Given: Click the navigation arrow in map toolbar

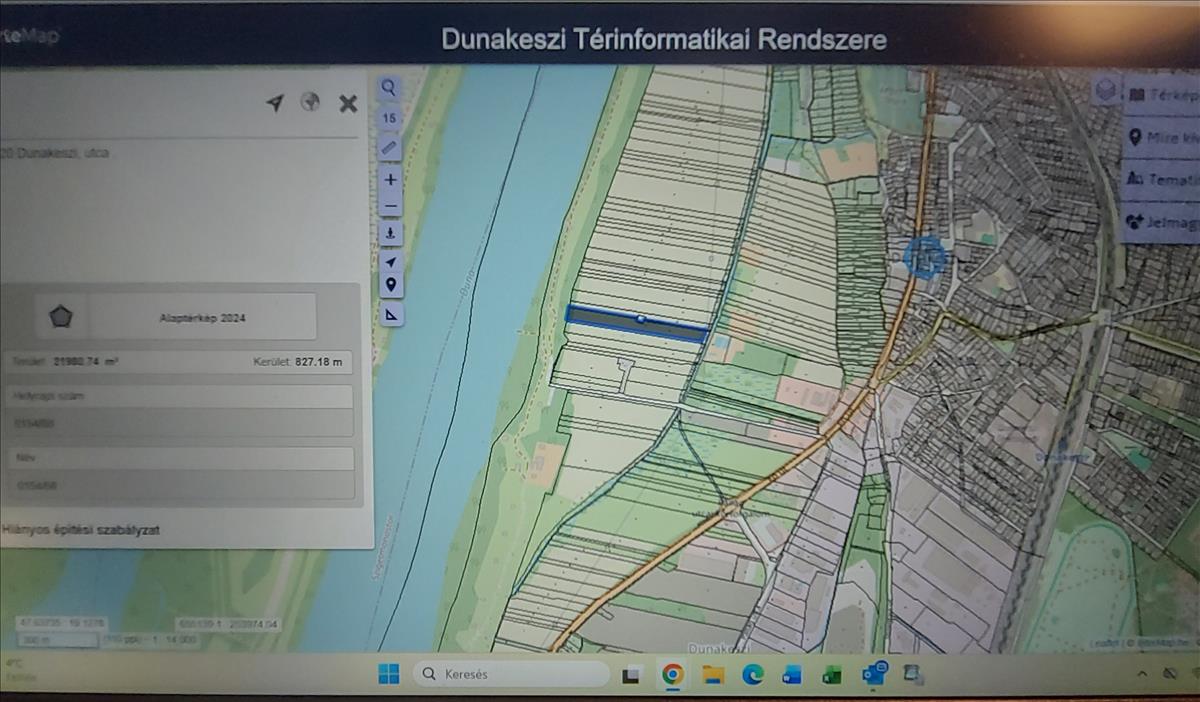Looking at the screenshot, I should tap(390, 261).
